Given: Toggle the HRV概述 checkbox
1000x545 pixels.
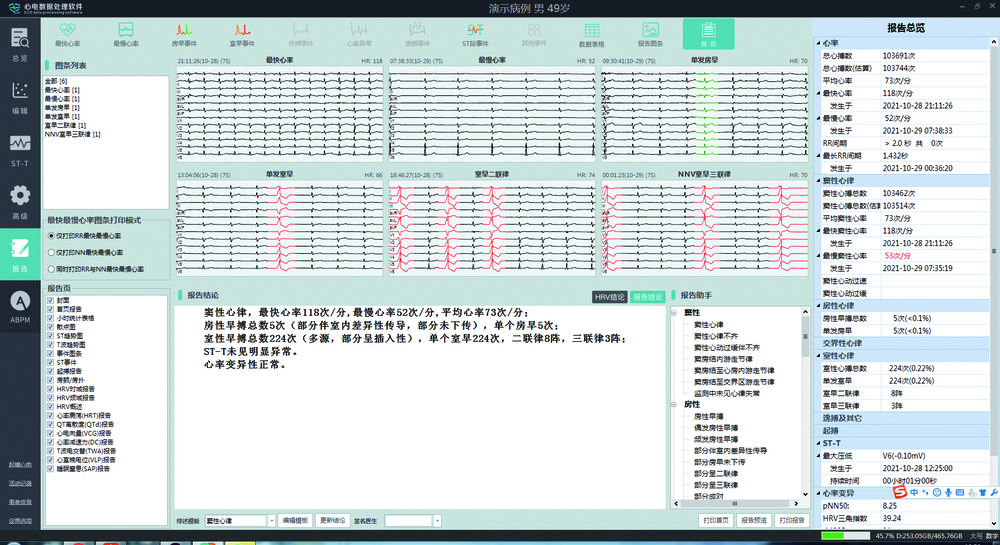Looking at the screenshot, I should pos(51,407).
